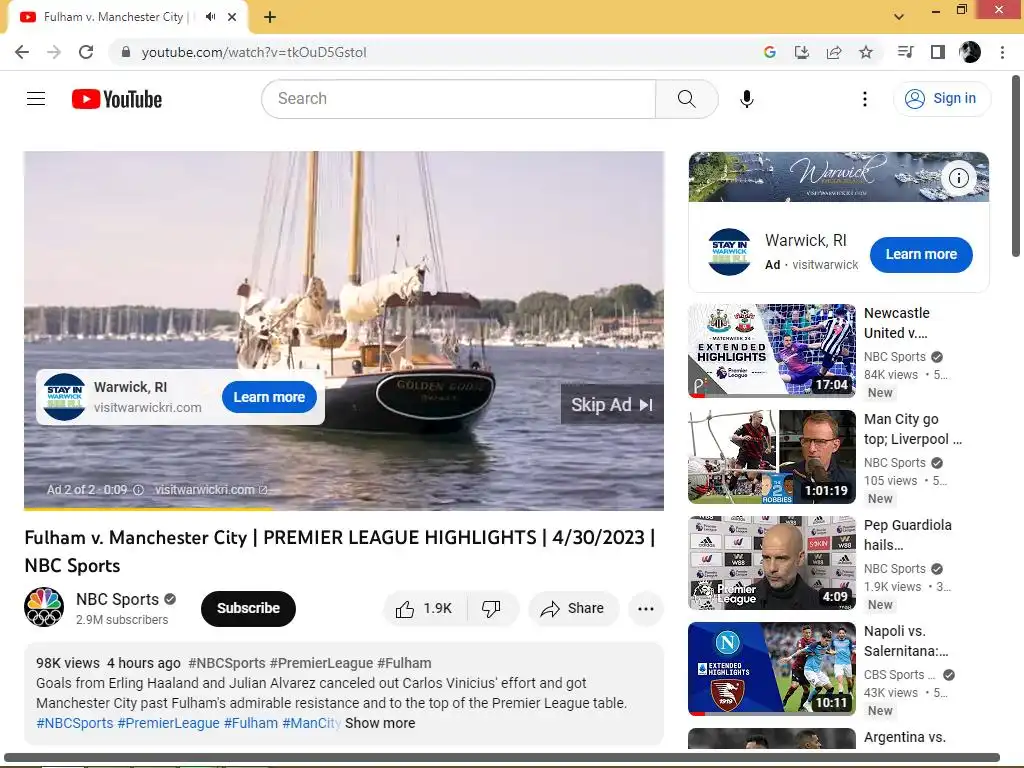Share this page from the address bar
The width and height of the screenshot is (1024, 768).
pos(834,52)
